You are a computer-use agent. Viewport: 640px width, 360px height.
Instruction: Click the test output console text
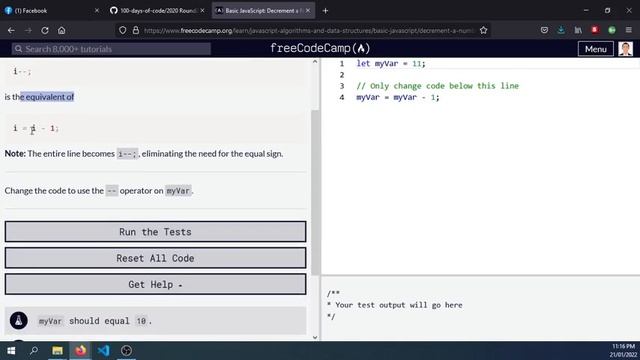395,305
